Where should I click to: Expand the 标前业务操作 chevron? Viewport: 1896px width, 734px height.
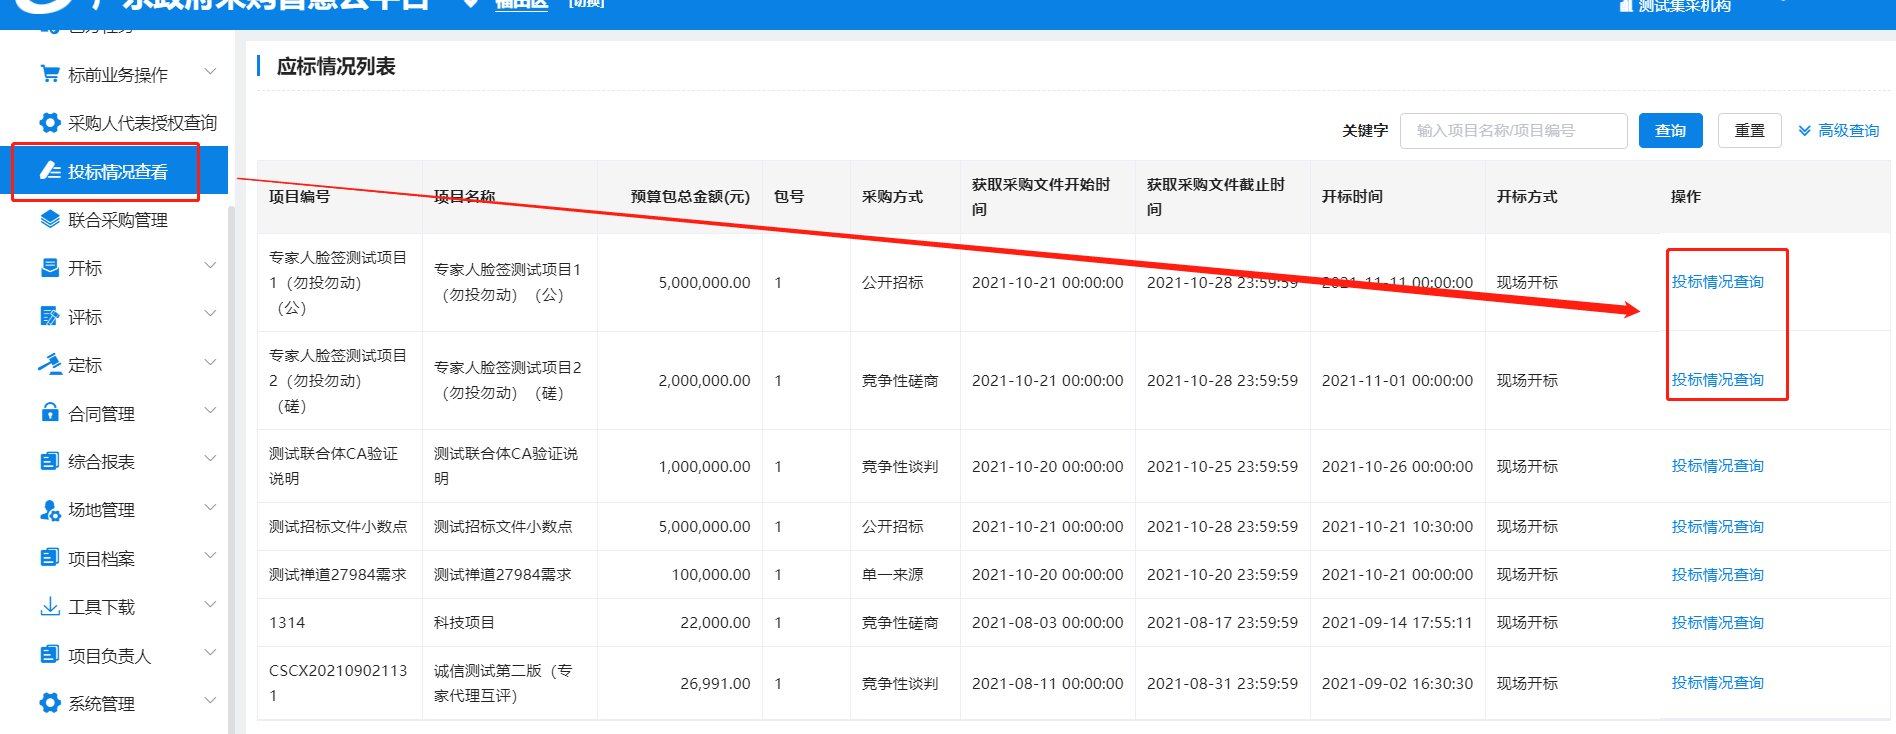210,72
